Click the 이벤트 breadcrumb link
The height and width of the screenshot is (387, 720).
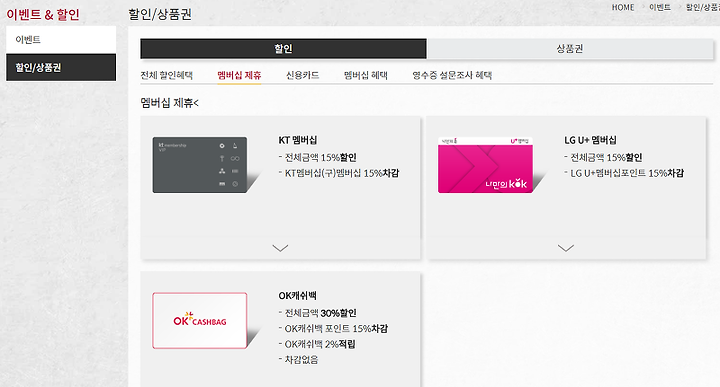tap(660, 7)
